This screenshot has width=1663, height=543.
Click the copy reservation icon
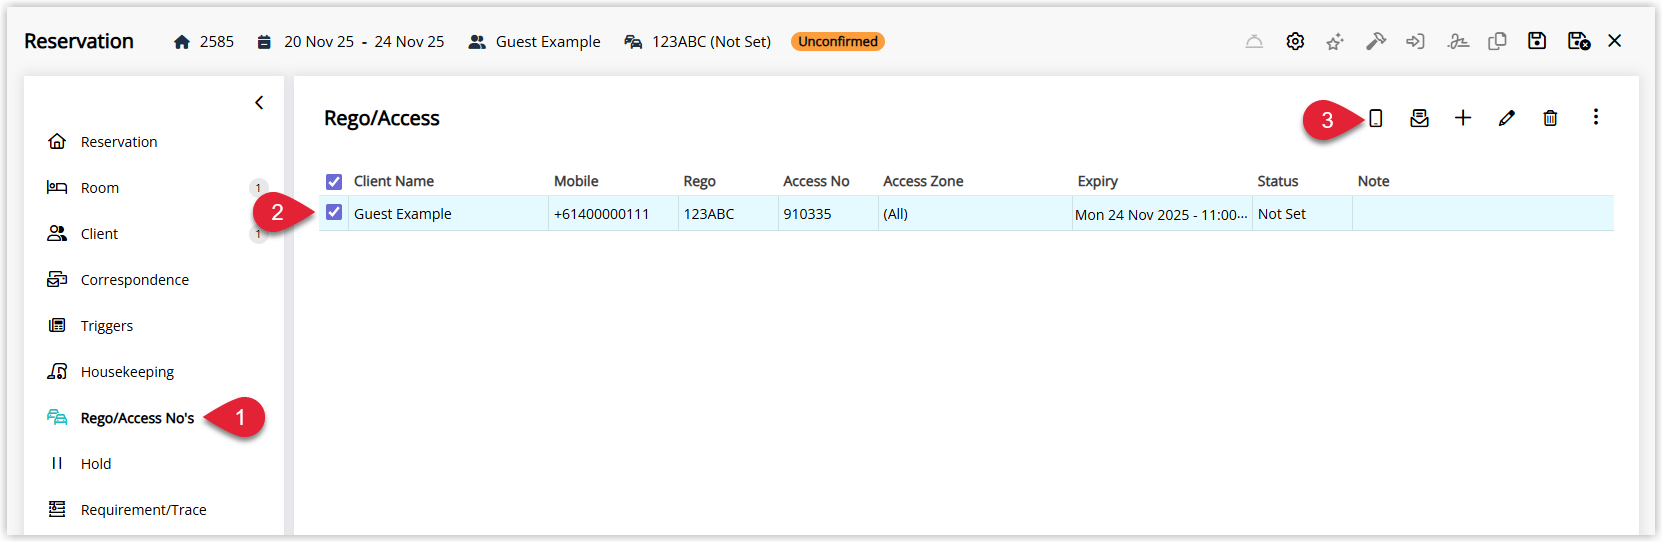coord(1497,41)
